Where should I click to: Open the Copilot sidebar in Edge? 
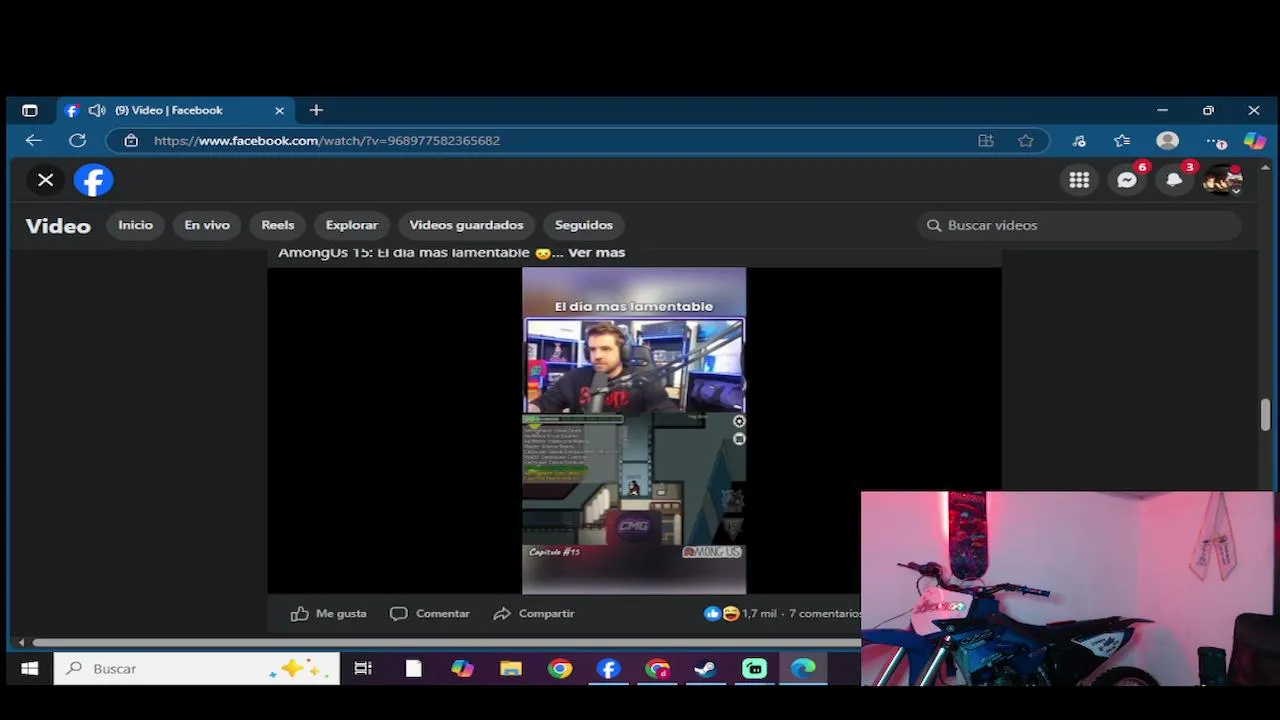(x=1255, y=141)
